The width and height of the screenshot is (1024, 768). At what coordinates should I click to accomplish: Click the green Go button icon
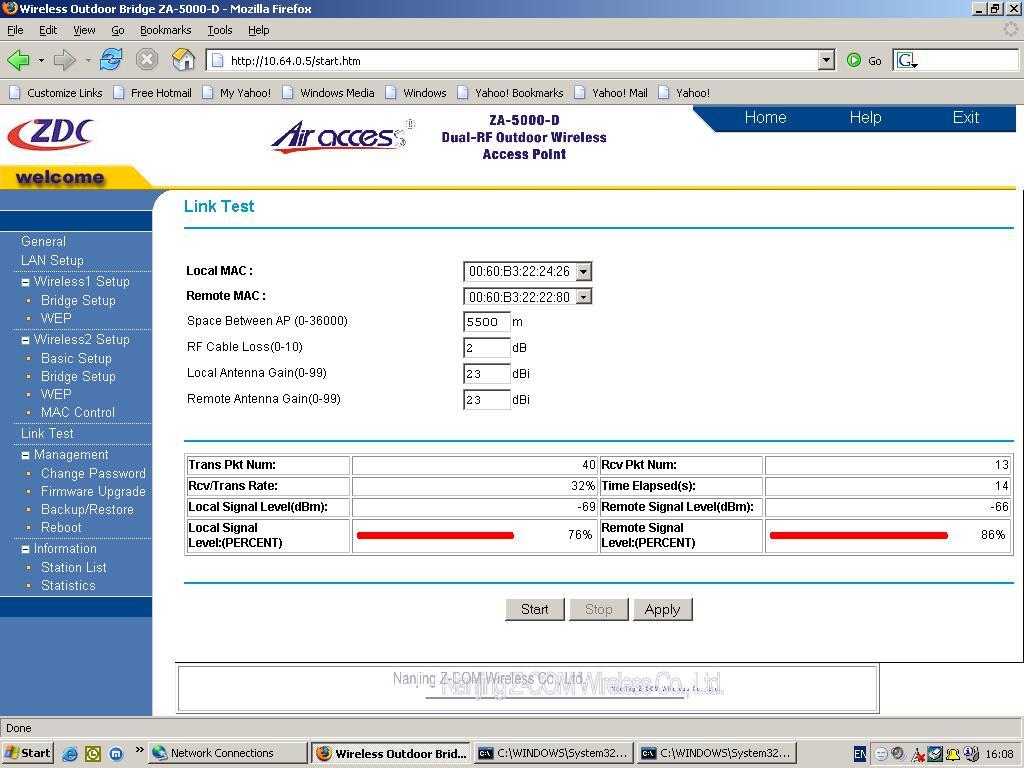point(854,60)
